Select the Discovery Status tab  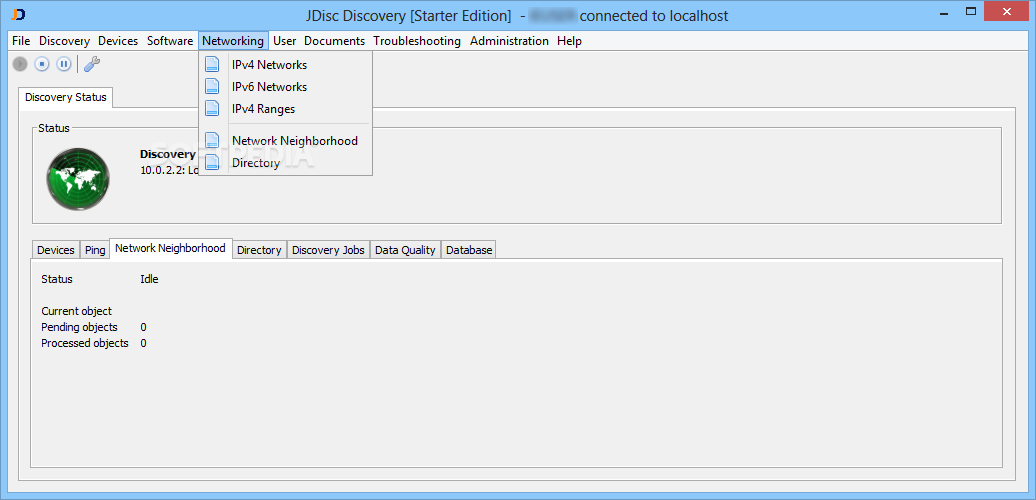coord(66,97)
